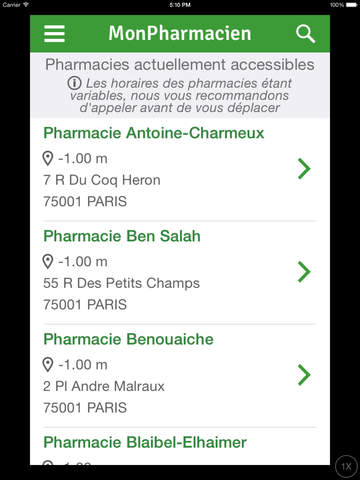
Task: Click location pin for Pharmacie Antoine-Charmeux
Action: pos(48,158)
